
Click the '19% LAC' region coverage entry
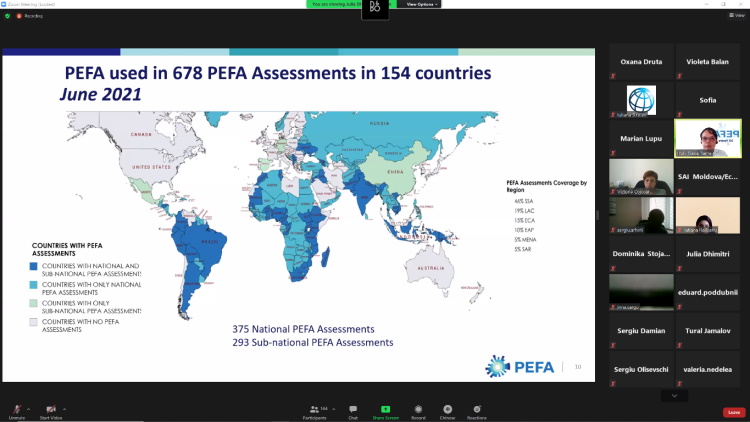tap(524, 211)
